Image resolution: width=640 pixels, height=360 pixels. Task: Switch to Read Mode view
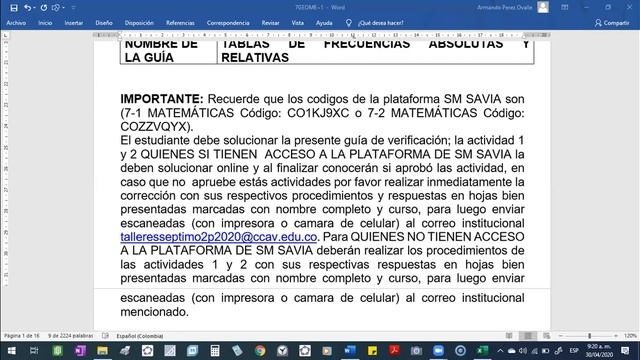(509, 336)
